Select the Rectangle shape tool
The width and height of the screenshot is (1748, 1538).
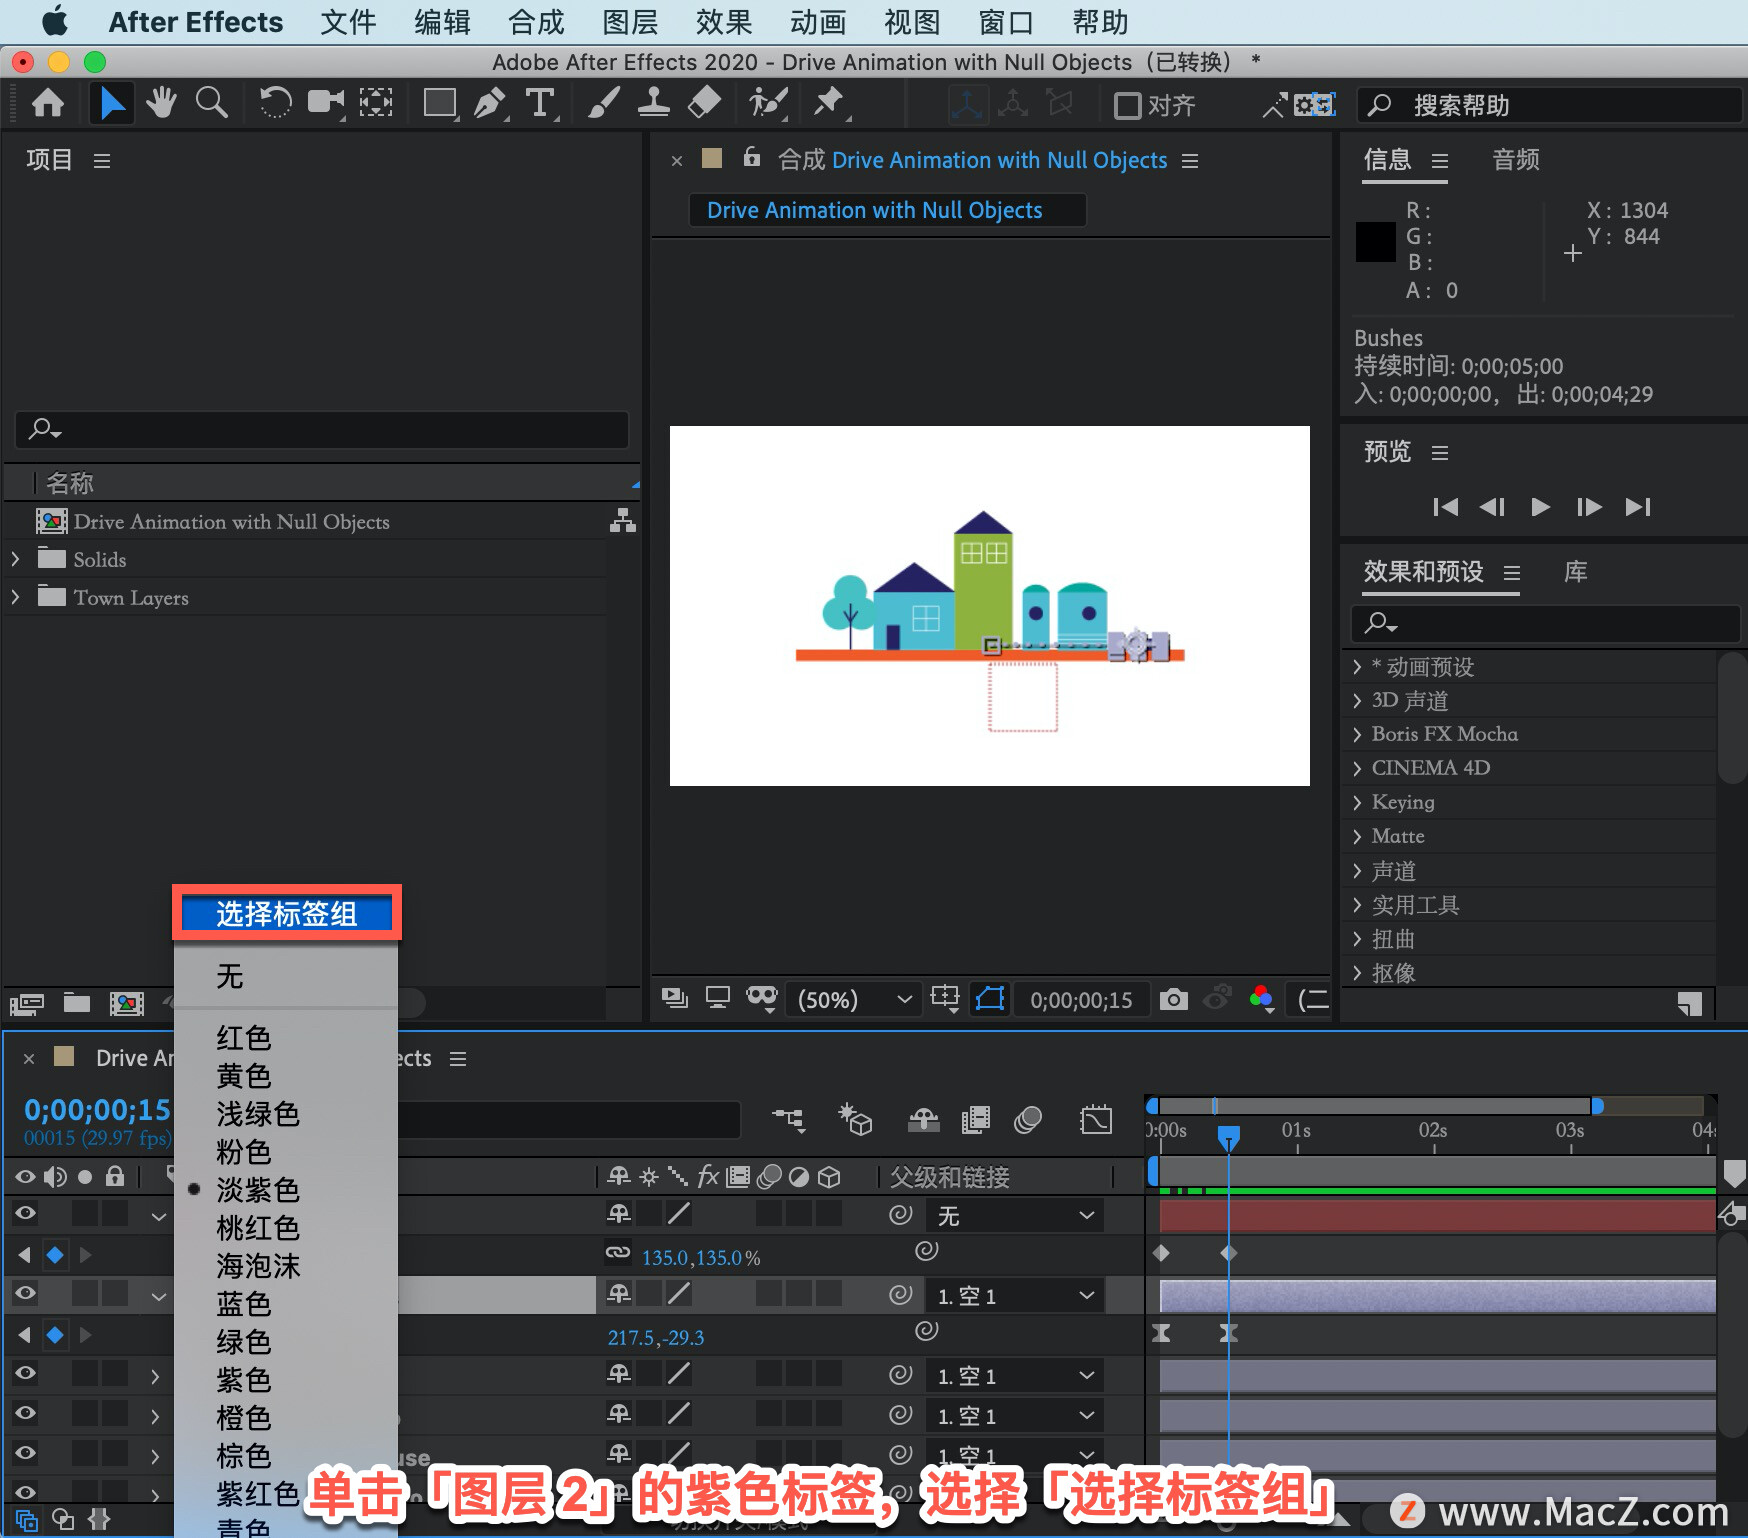pos(439,104)
